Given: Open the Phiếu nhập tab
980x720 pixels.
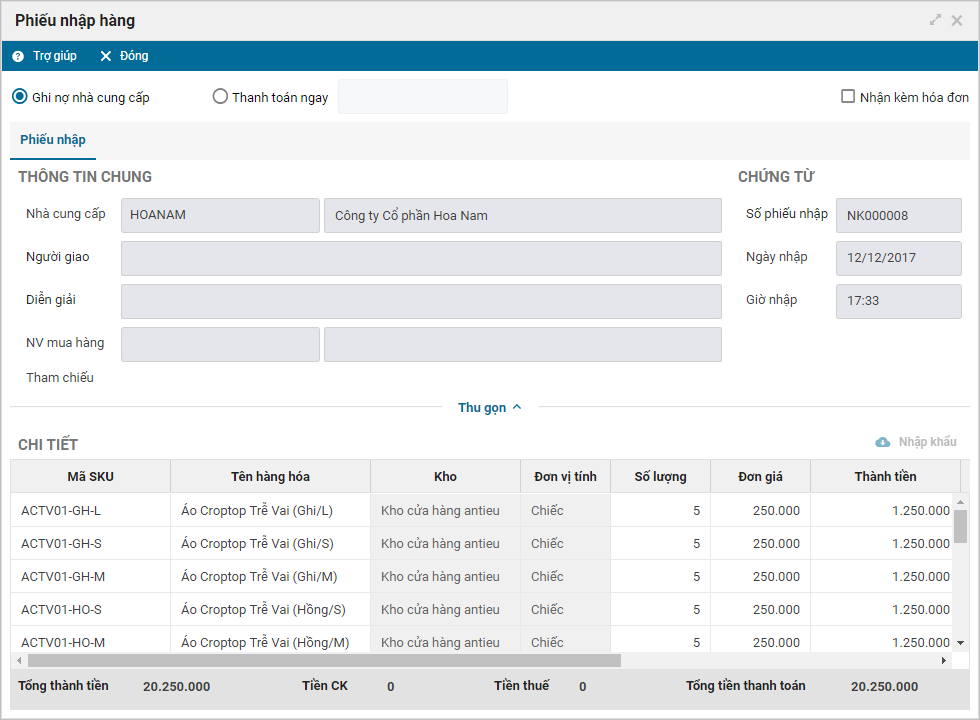Looking at the screenshot, I should tap(53, 140).
